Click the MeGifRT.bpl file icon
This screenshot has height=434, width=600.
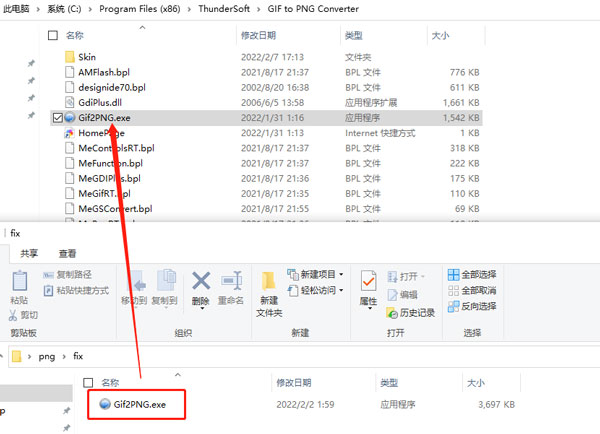pos(70,193)
